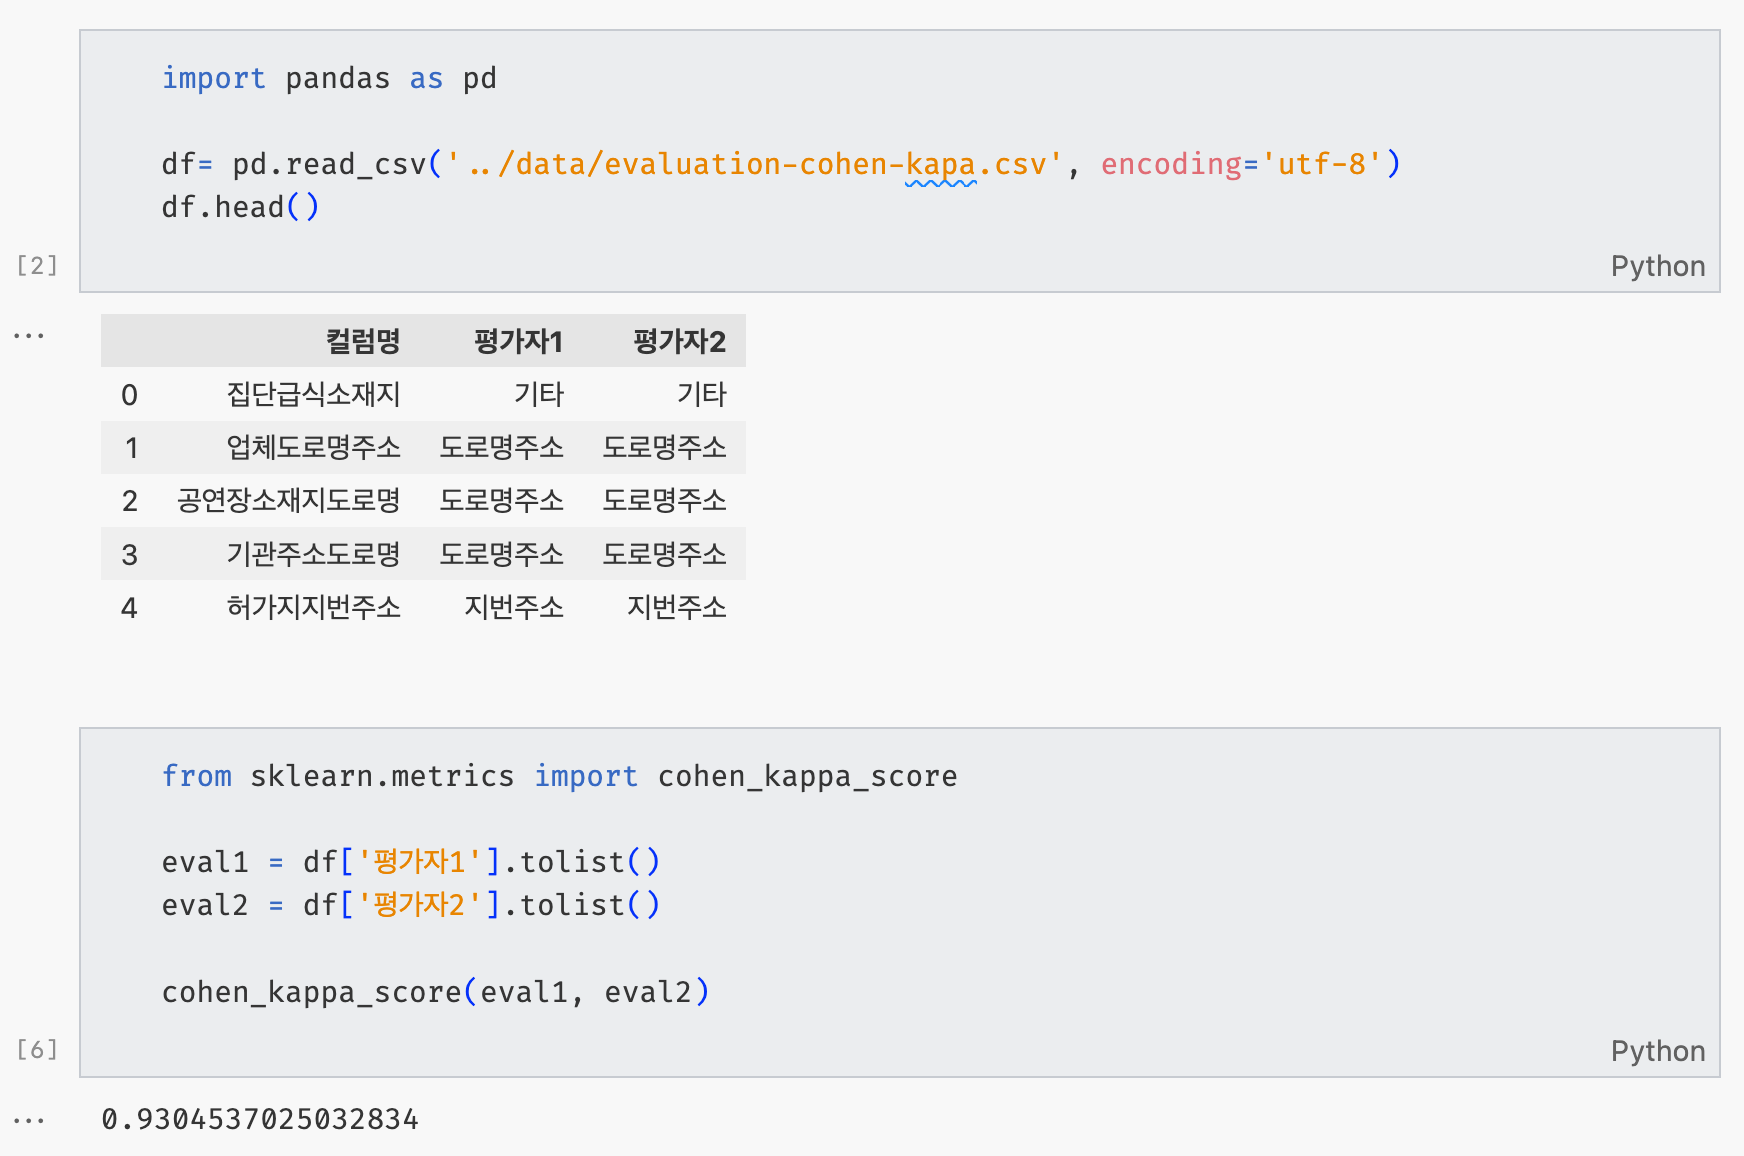Click the 허가지지번주소 cell in row 4
Viewport: 1744px width, 1156px height.
point(313,608)
